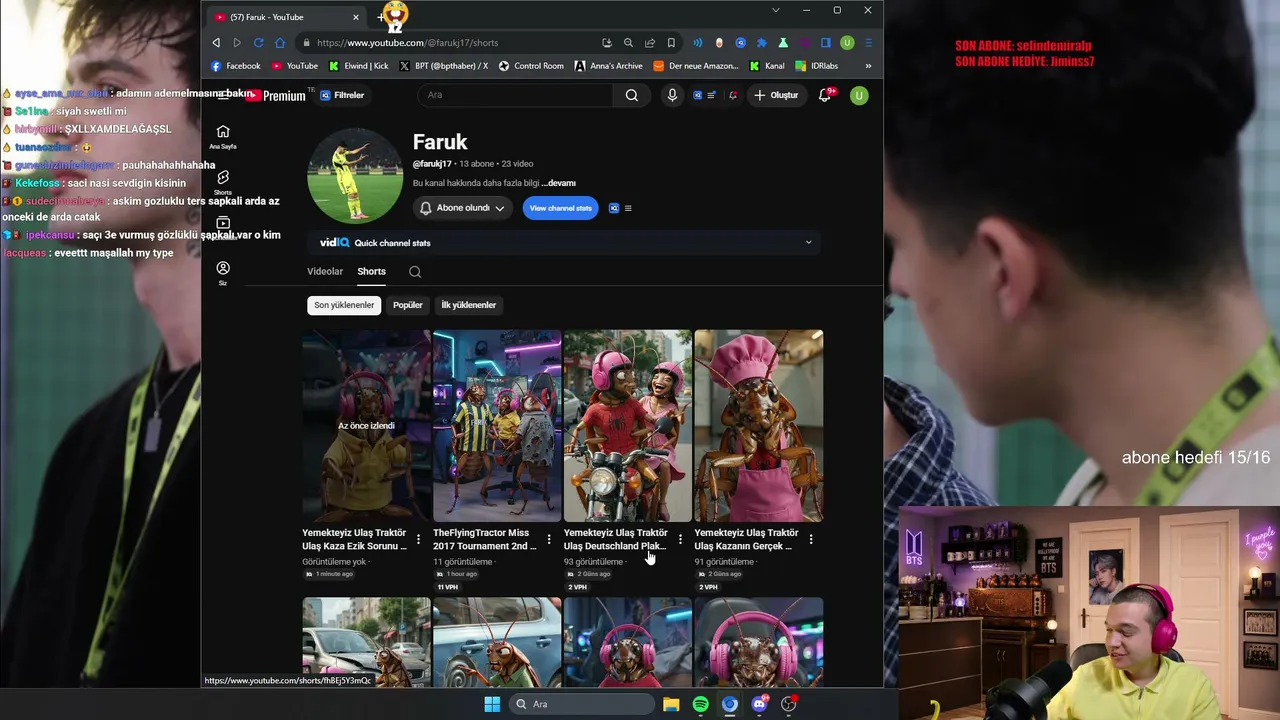The width and height of the screenshot is (1280, 720).
Task: Open options for Ulaş Deutschland Plak short
Action: click(680, 539)
